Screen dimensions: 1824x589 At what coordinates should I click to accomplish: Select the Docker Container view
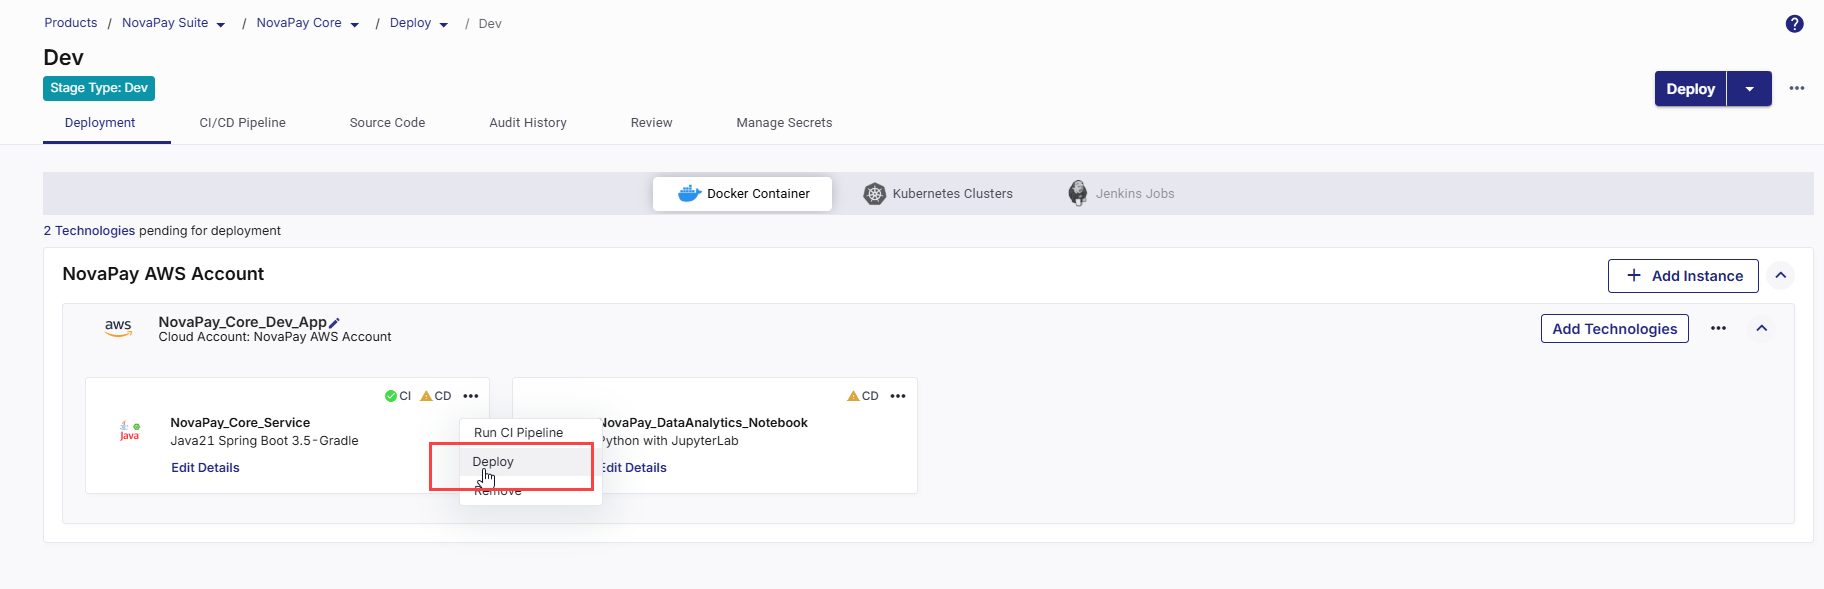(742, 194)
